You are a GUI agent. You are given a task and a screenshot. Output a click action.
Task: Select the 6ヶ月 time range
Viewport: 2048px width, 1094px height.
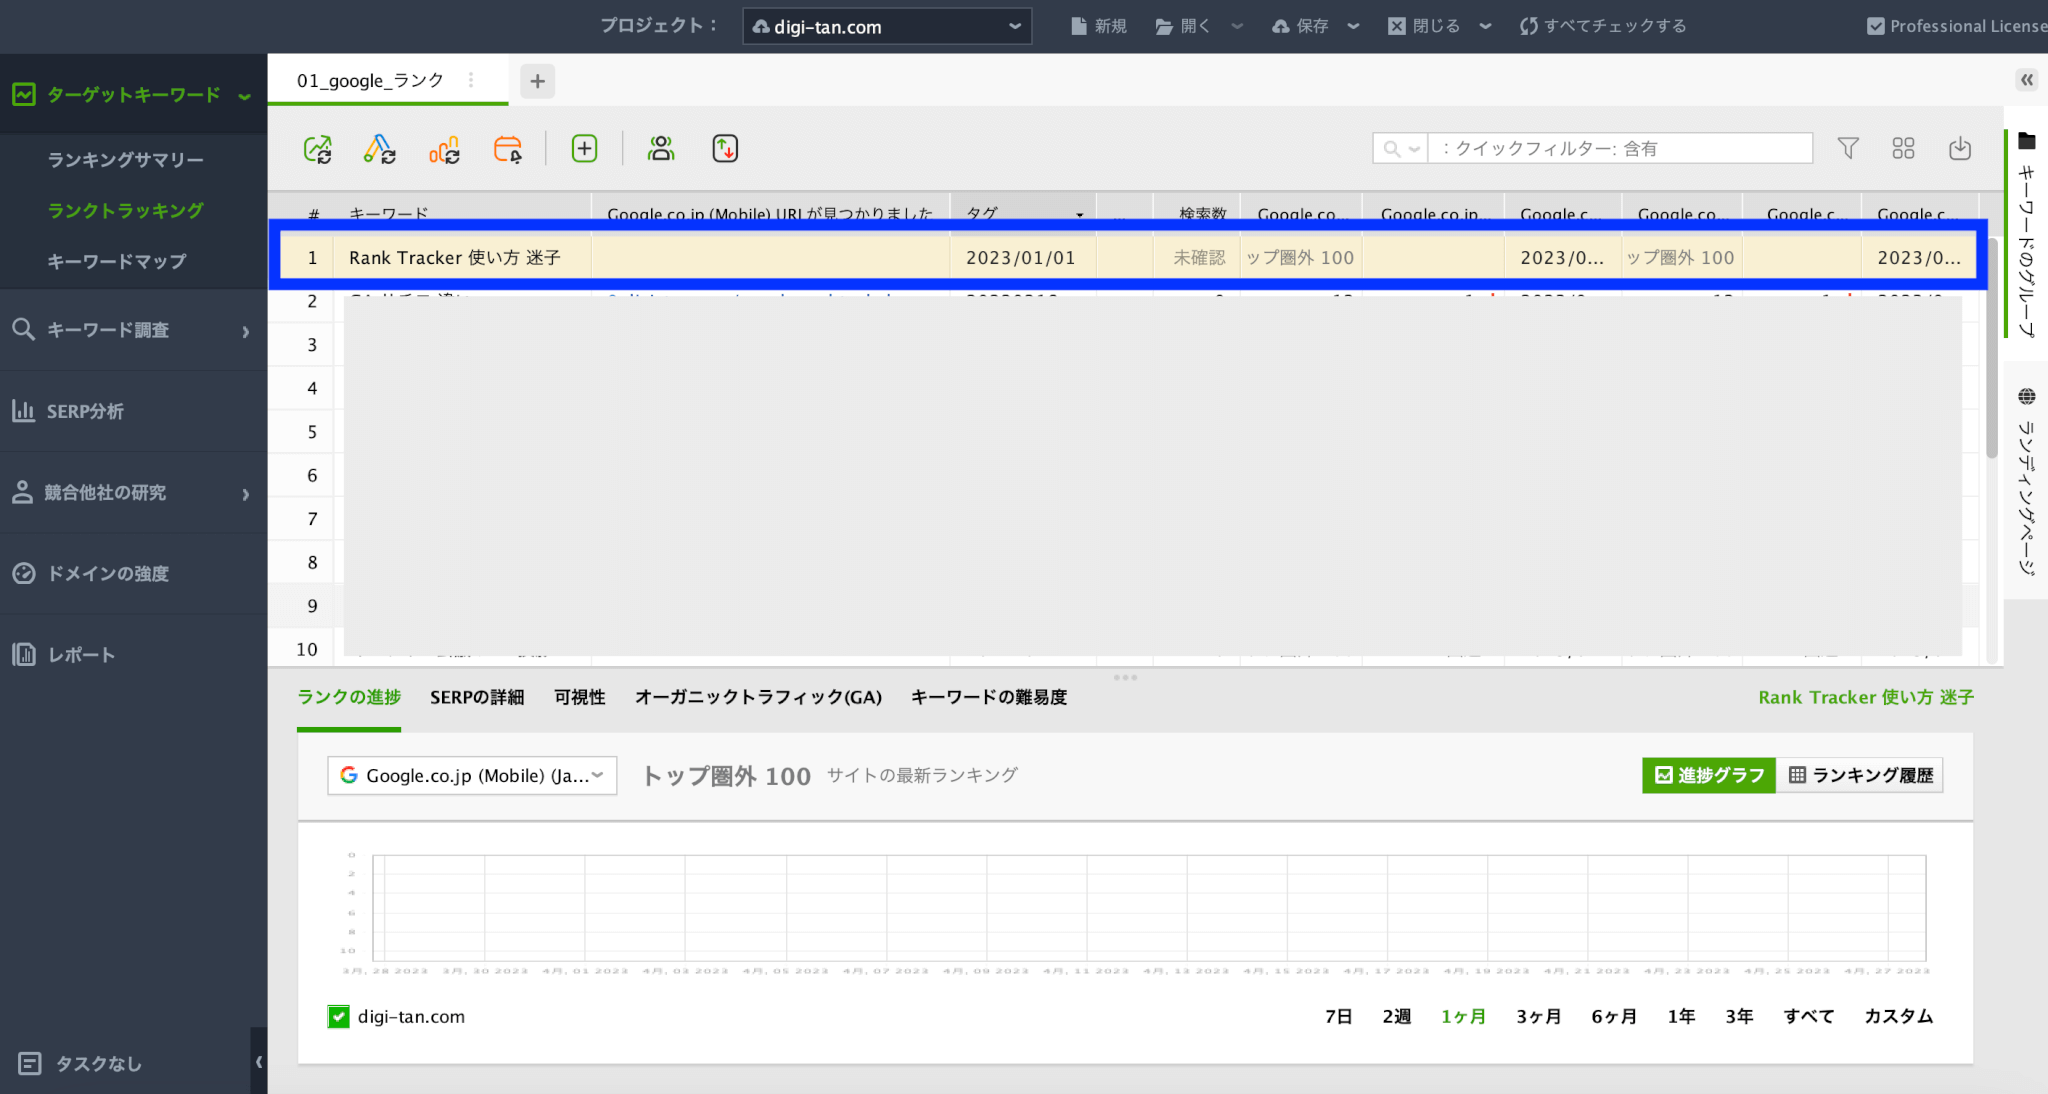coord(1614,1016)
